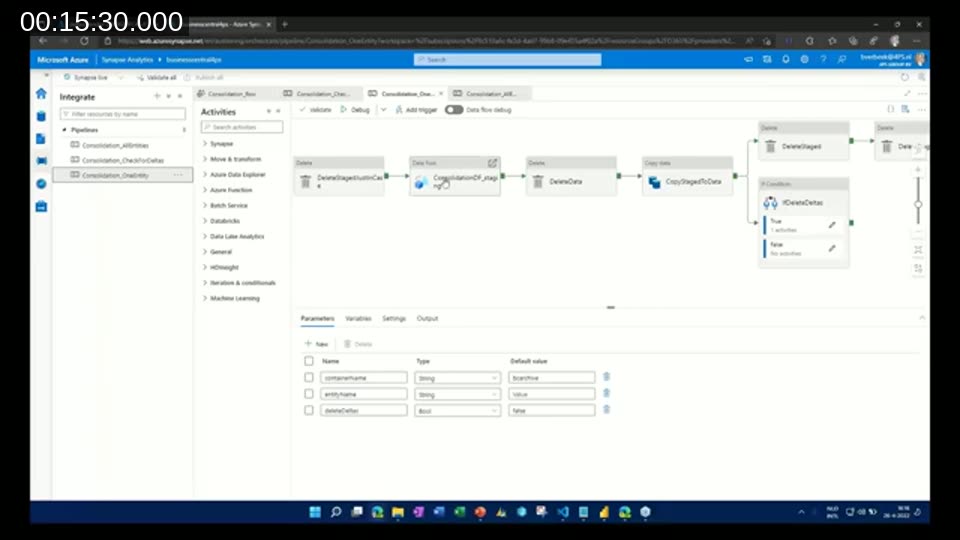Click the canvas zoom slider handle
This screenshot has width=960, height=540.
[918, 204]
